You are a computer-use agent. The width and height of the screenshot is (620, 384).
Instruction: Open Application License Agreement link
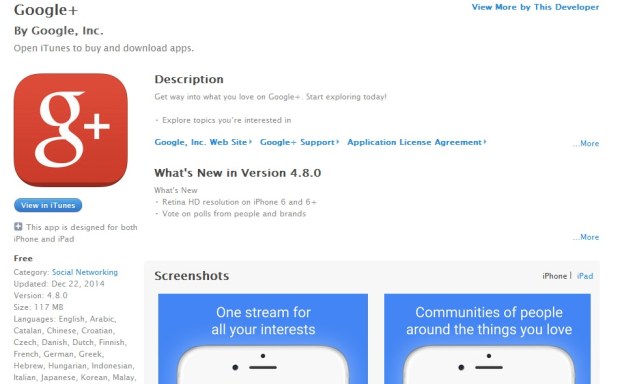(417, 142)
